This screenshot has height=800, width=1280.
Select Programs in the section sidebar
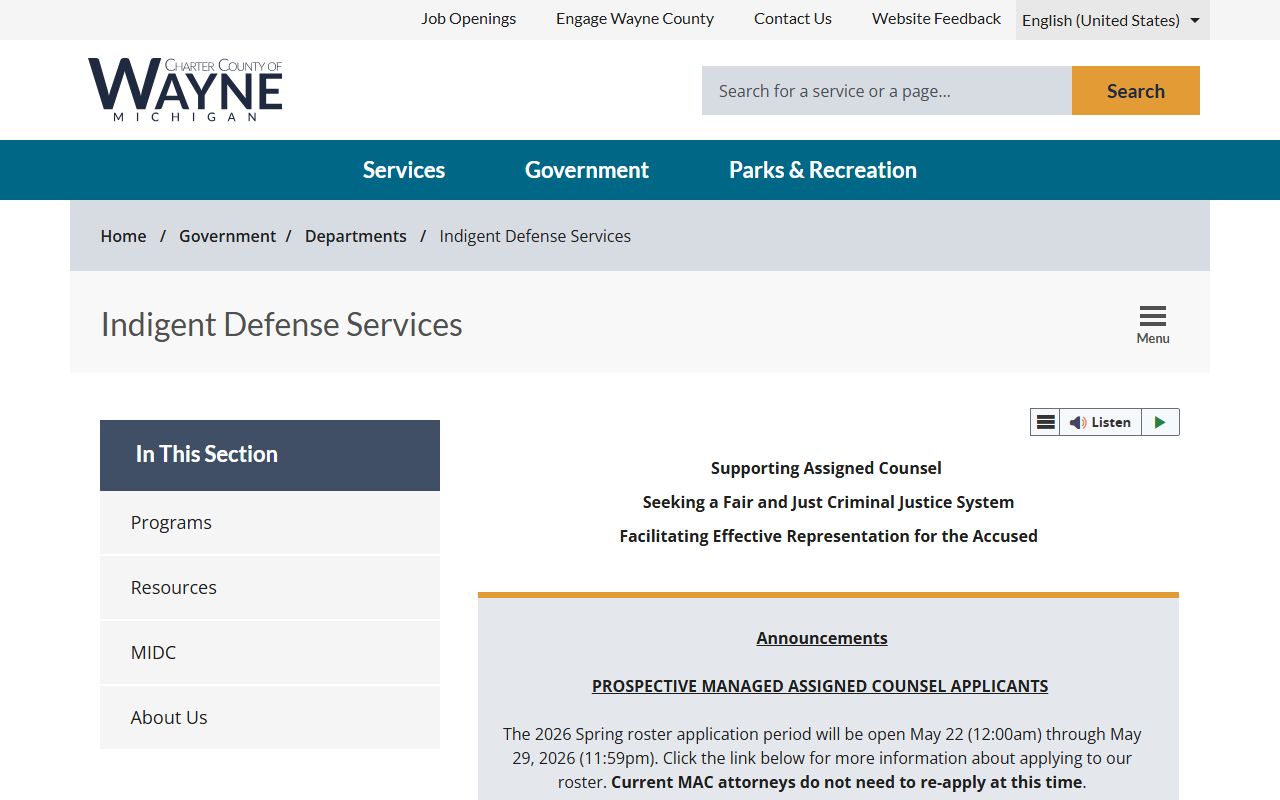pyautogui.click(x=270, y=523)
